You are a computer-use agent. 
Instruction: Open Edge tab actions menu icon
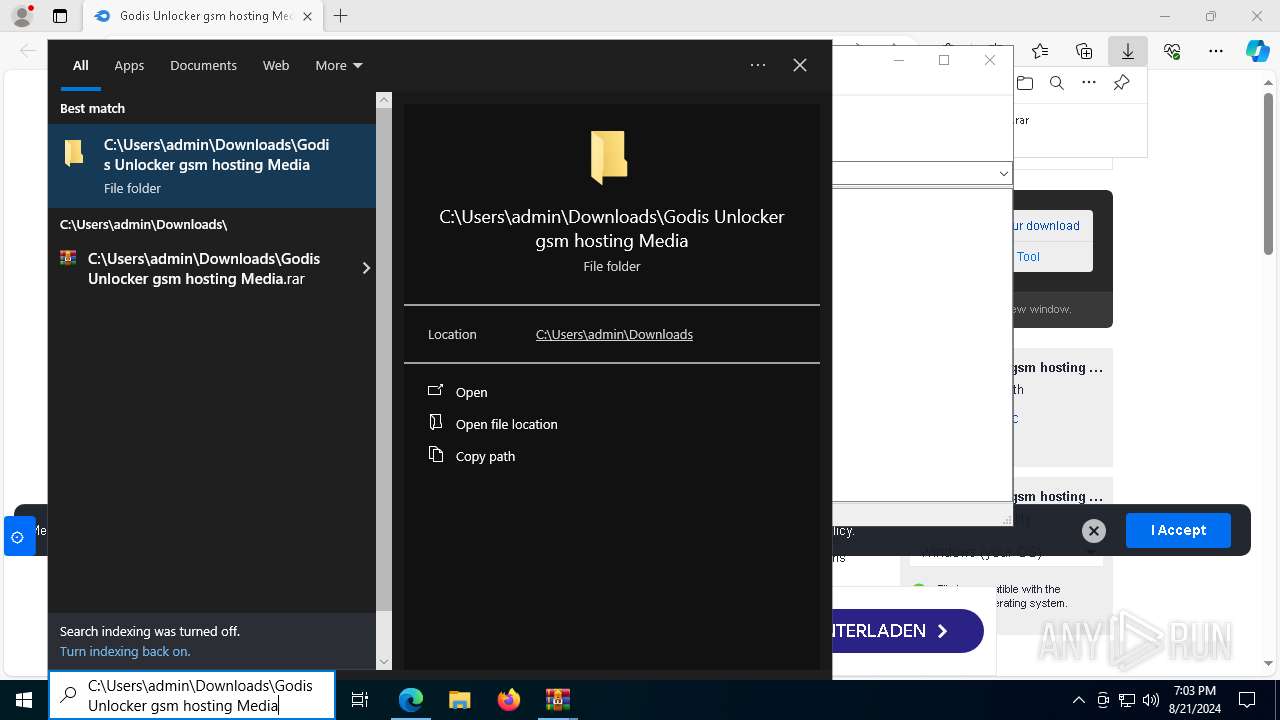pyautogui.click(x=60, y=16)
